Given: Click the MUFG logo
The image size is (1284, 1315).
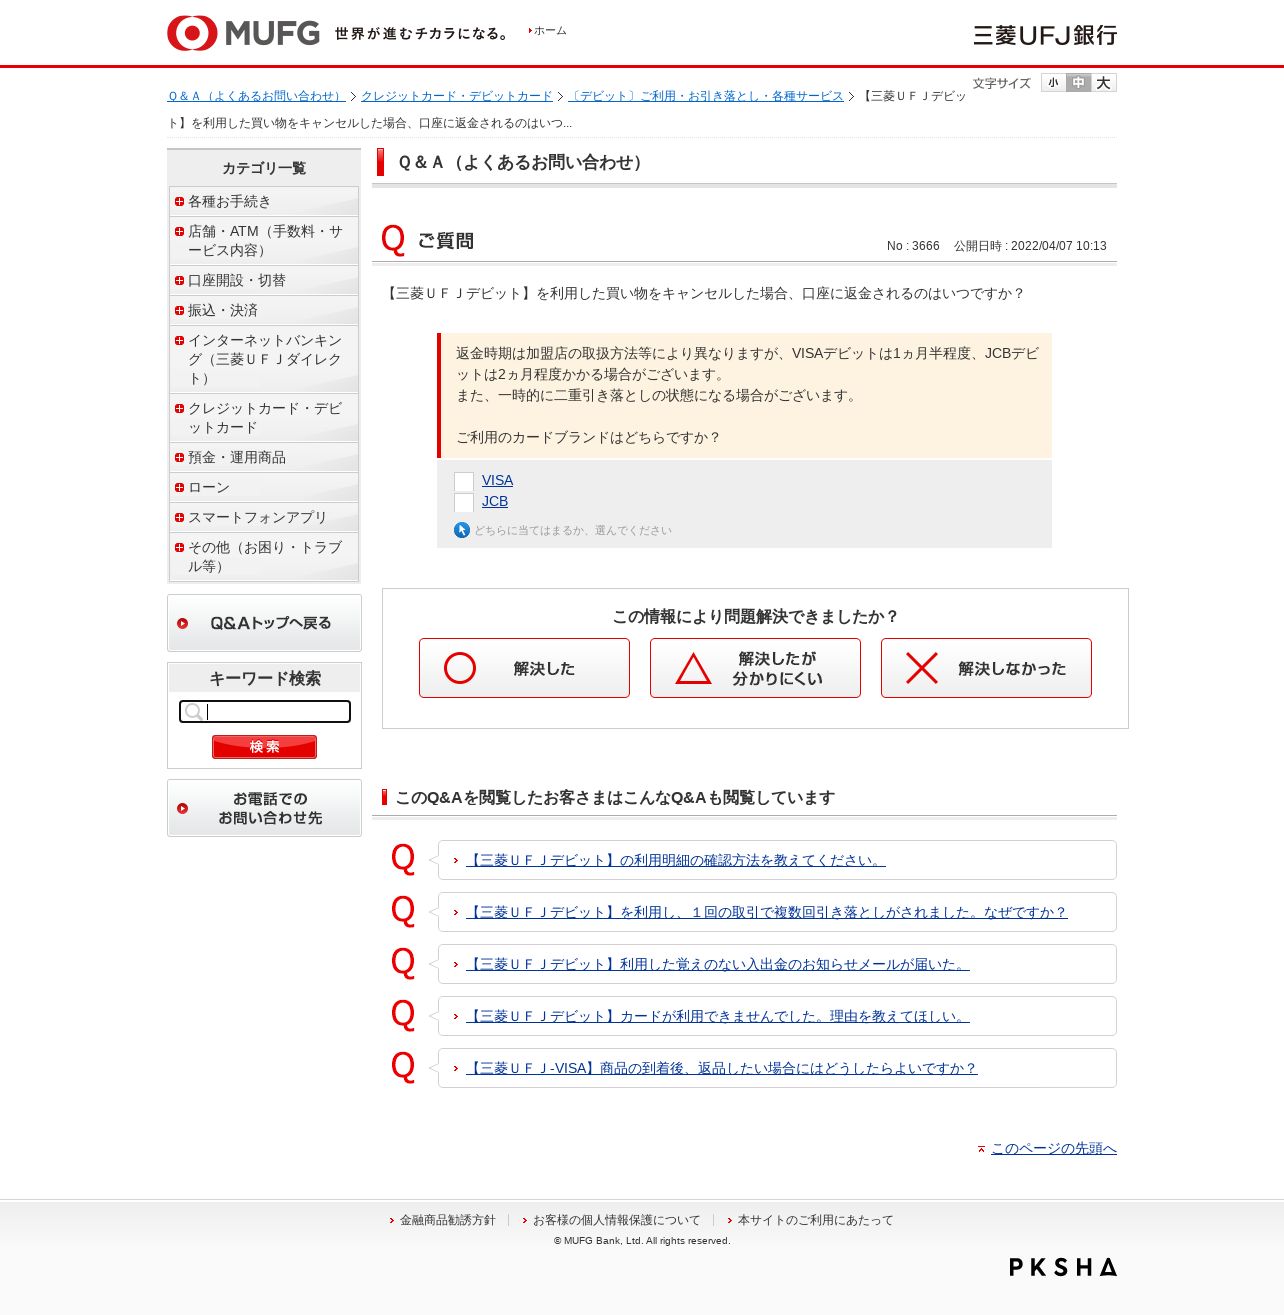Looking at the screenshot, I should 243,33.
